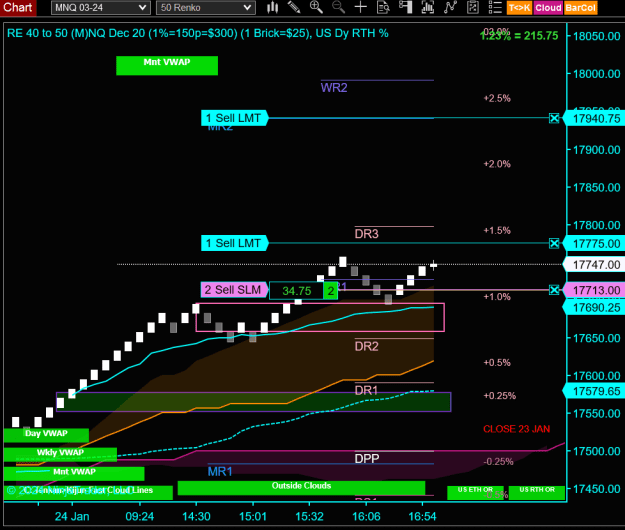
Task: Click the Chart tab label
Action: click(x=18, y=8)
